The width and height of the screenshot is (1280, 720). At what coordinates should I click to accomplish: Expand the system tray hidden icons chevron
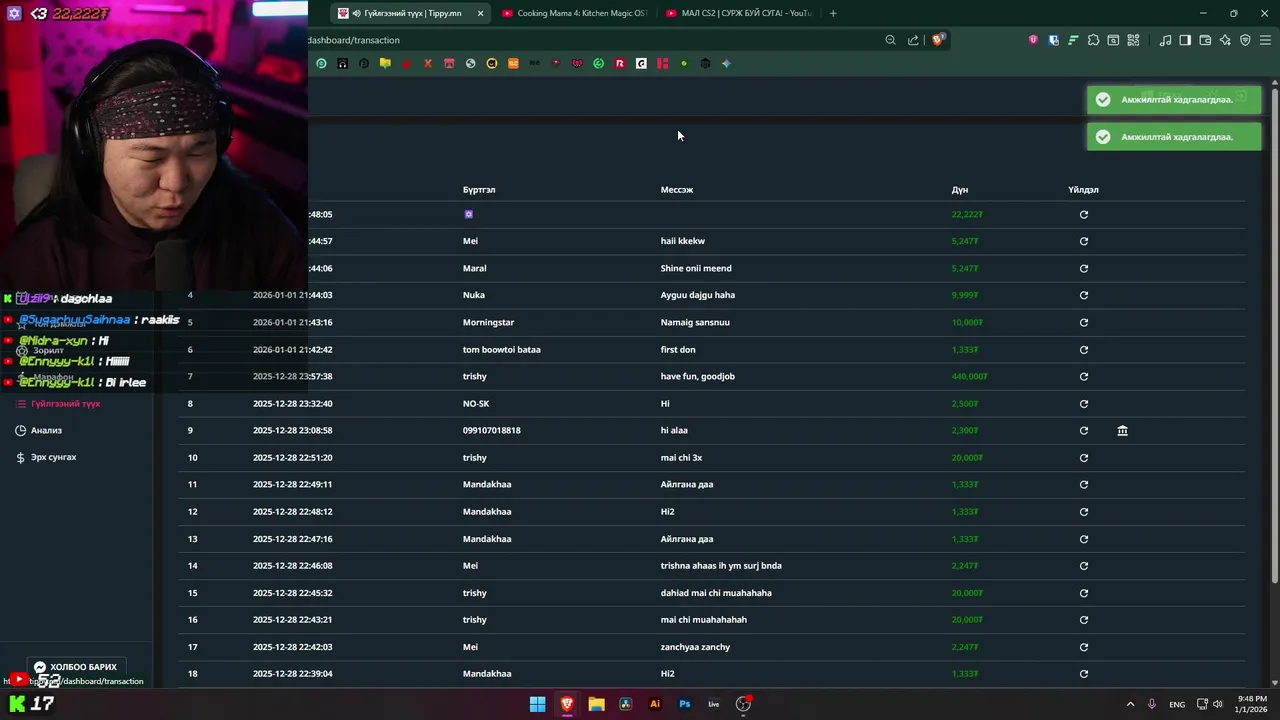tap(1130, 704)
